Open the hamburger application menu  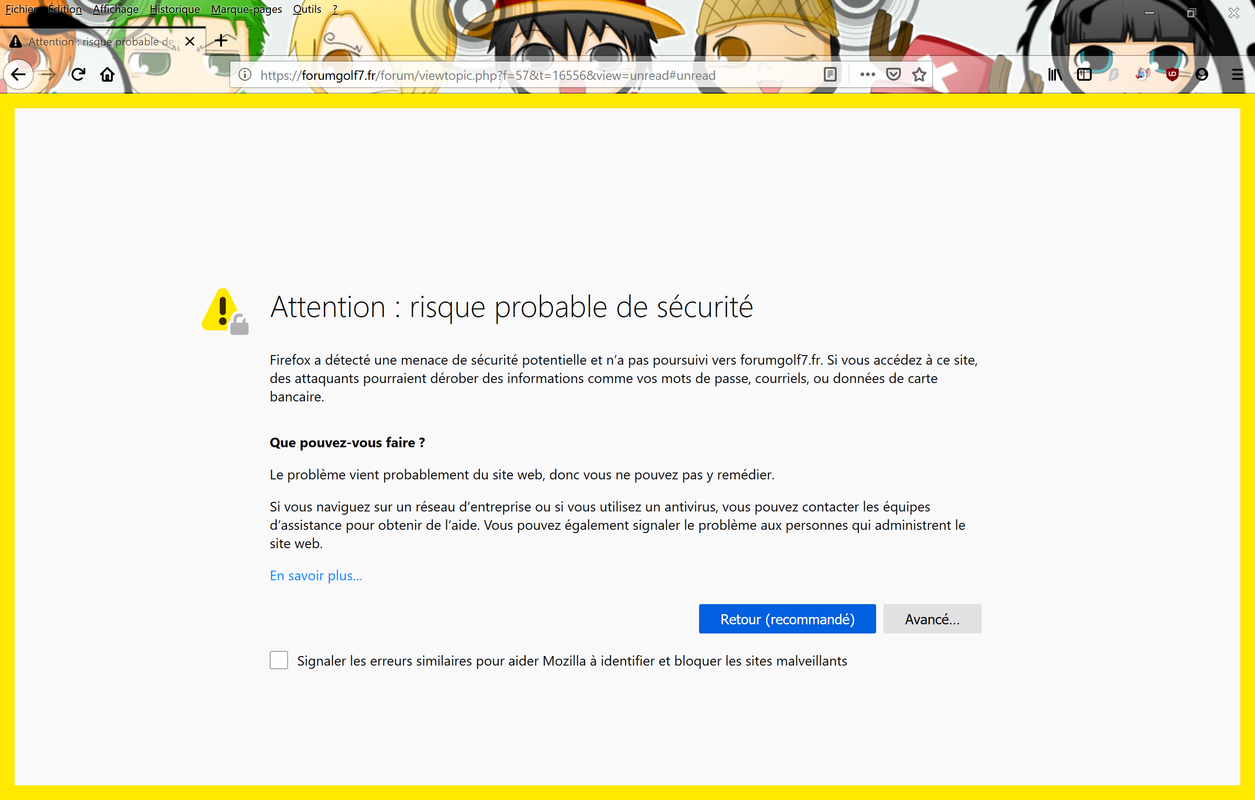[x=1237, y=75]
